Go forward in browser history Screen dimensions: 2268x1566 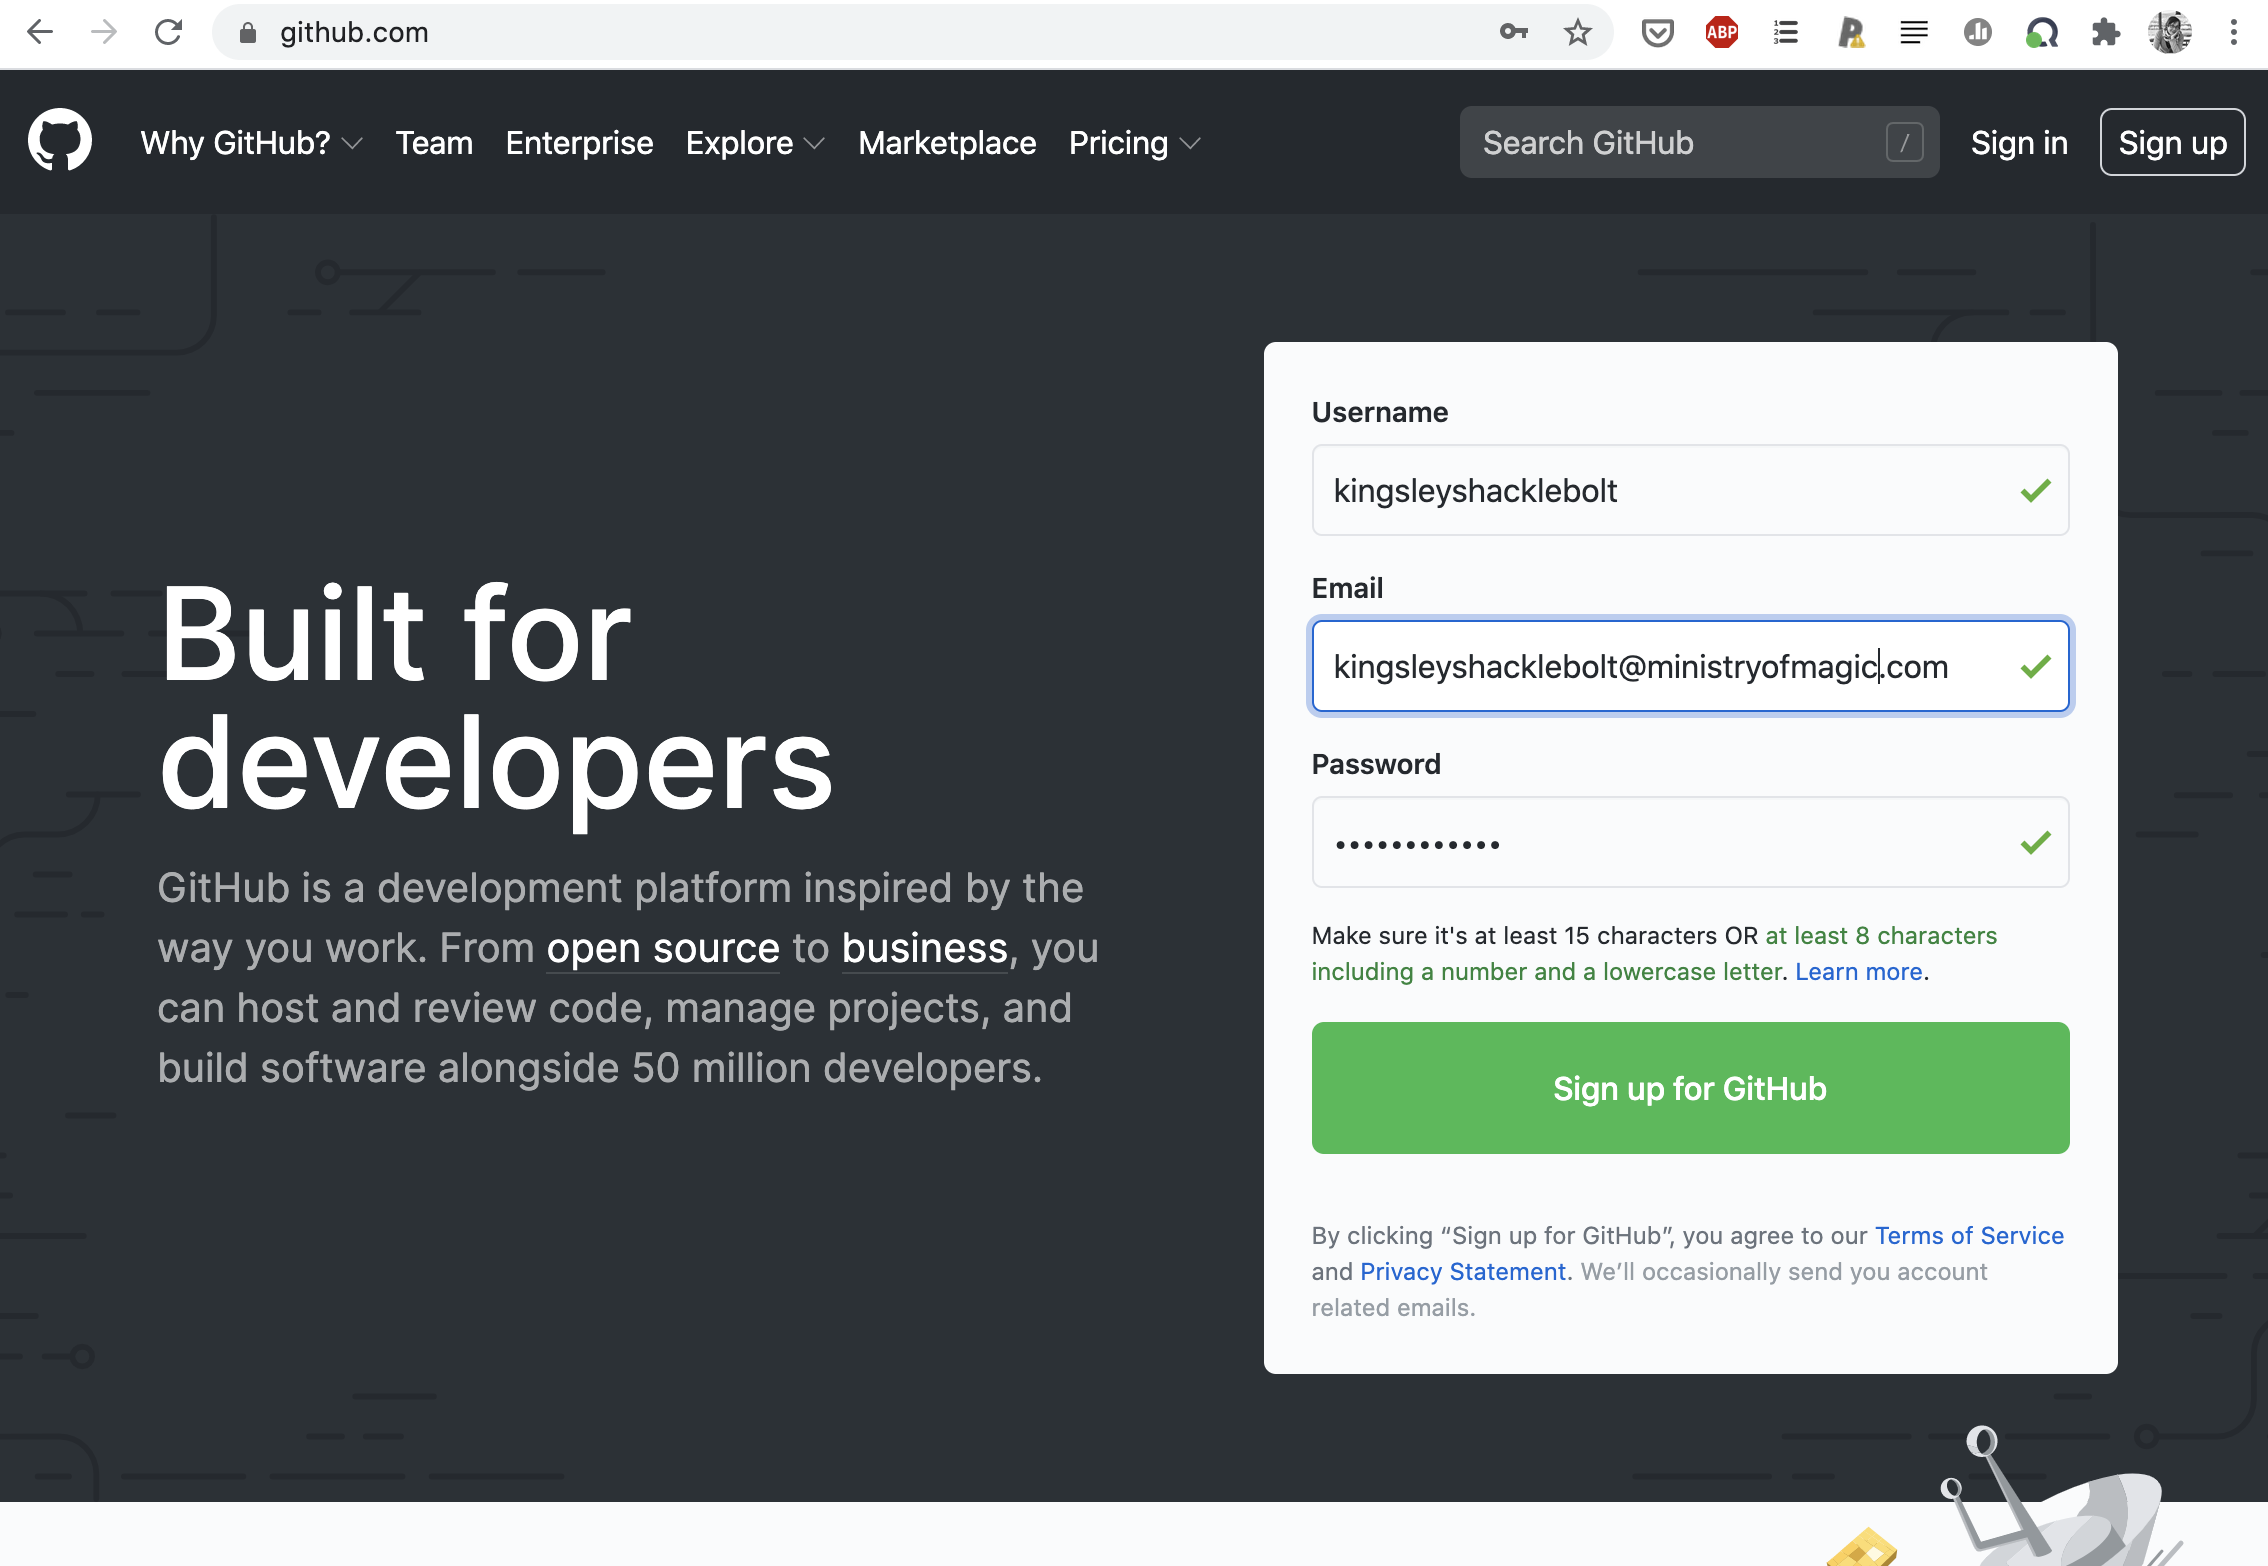pyautogui.click(x=104, y=33)
